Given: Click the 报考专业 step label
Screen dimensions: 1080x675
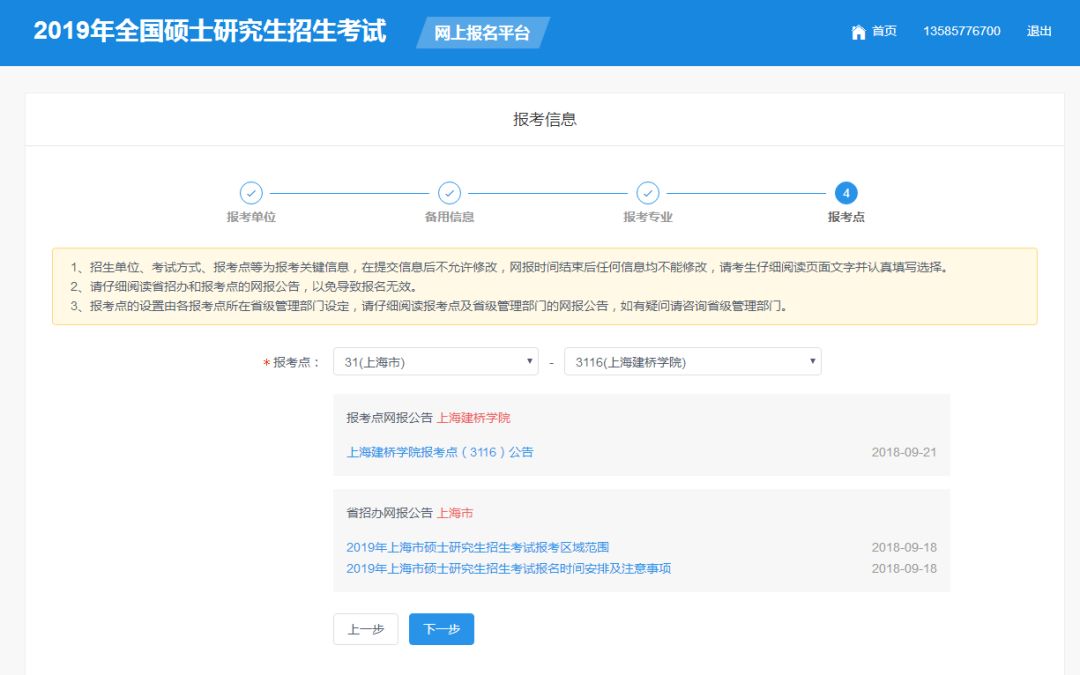Looking at the screenshot, I should (x=648, y=217).
